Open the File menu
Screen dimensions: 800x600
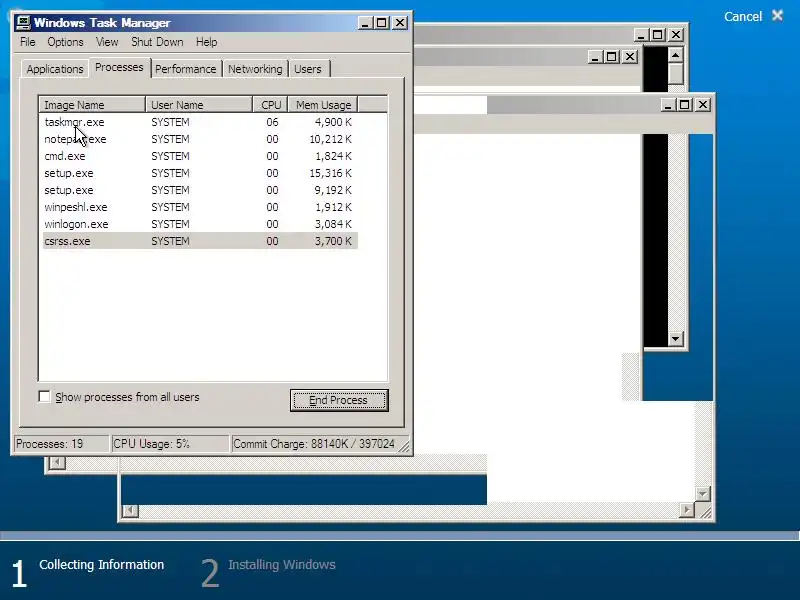tap(28, 42)
